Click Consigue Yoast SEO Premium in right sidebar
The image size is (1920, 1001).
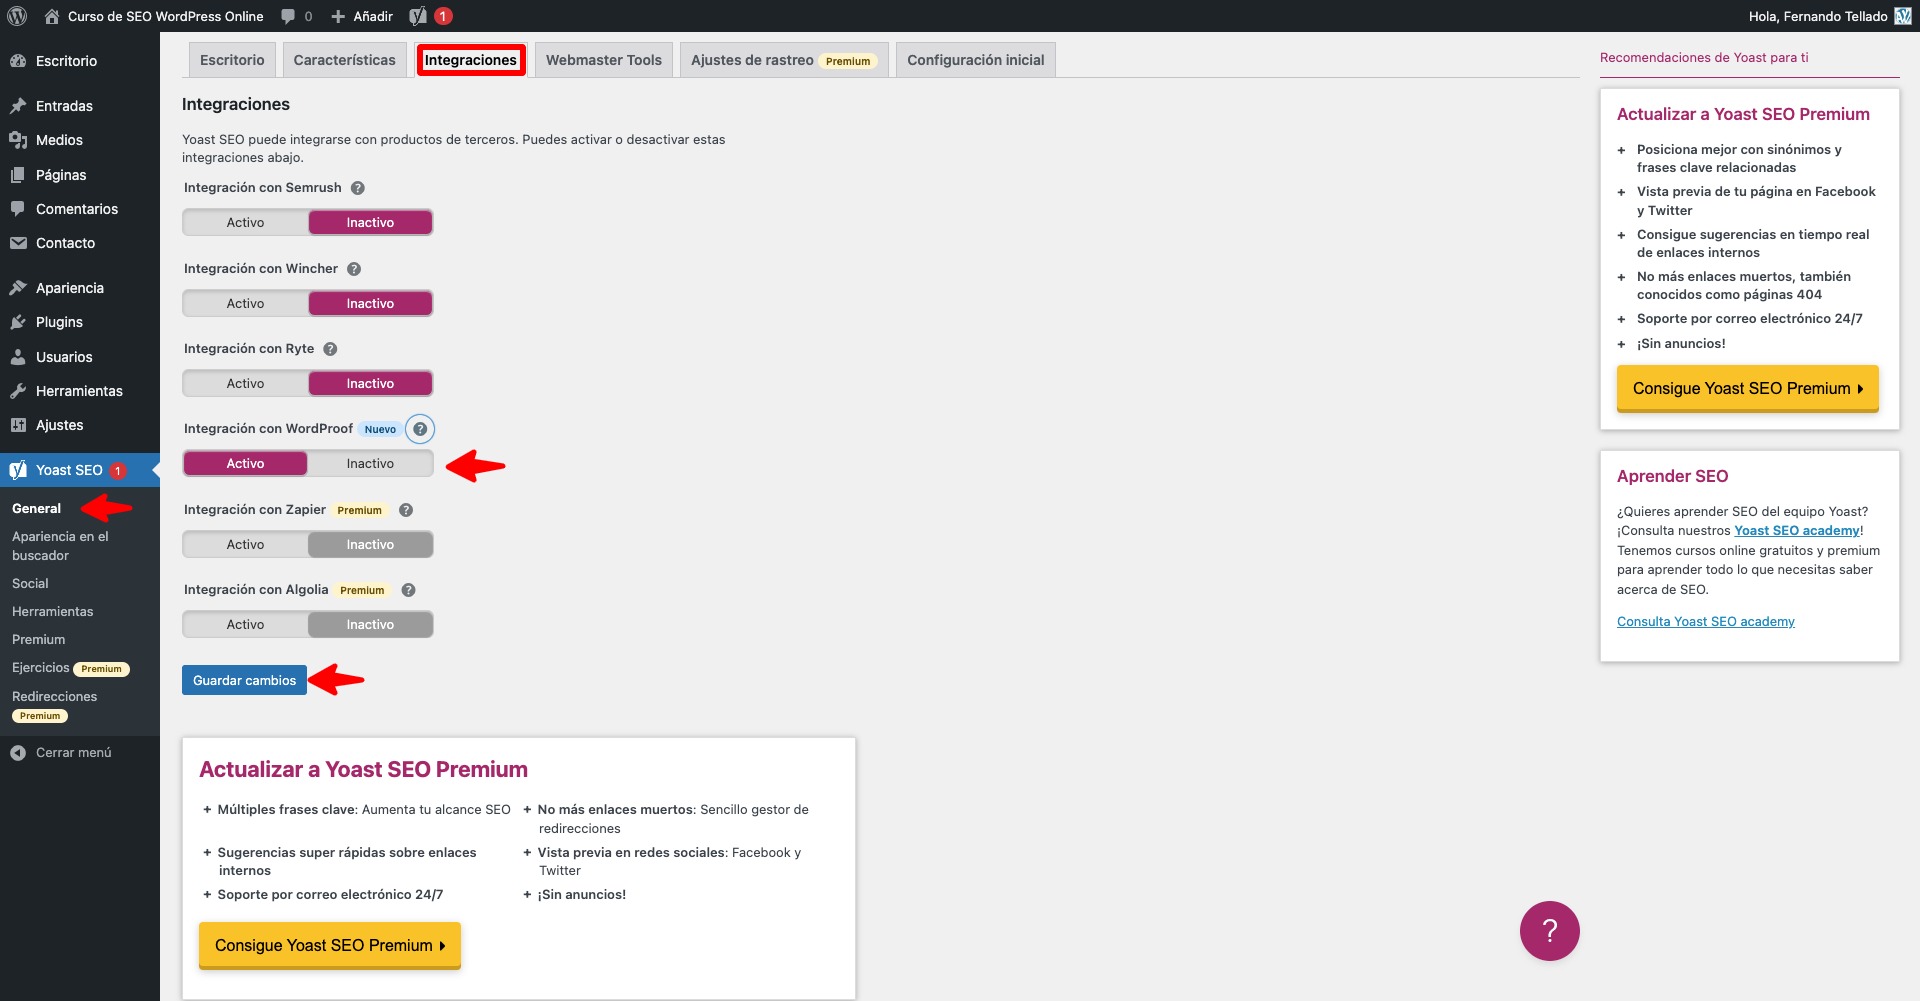coord(1747,389)
